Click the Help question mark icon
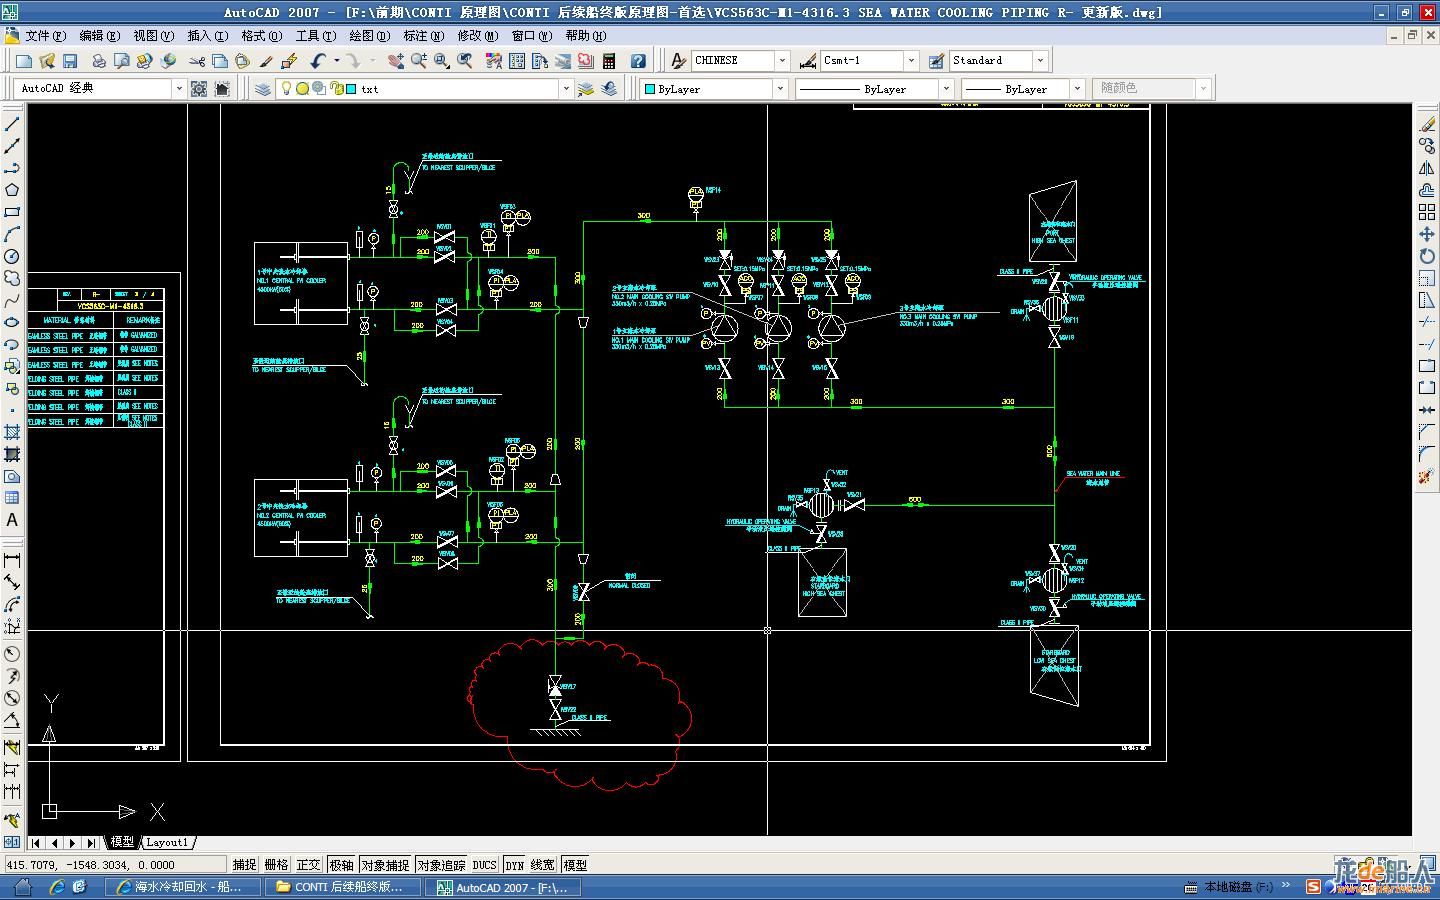This screenshot has width=1440, height=900. 638,61
